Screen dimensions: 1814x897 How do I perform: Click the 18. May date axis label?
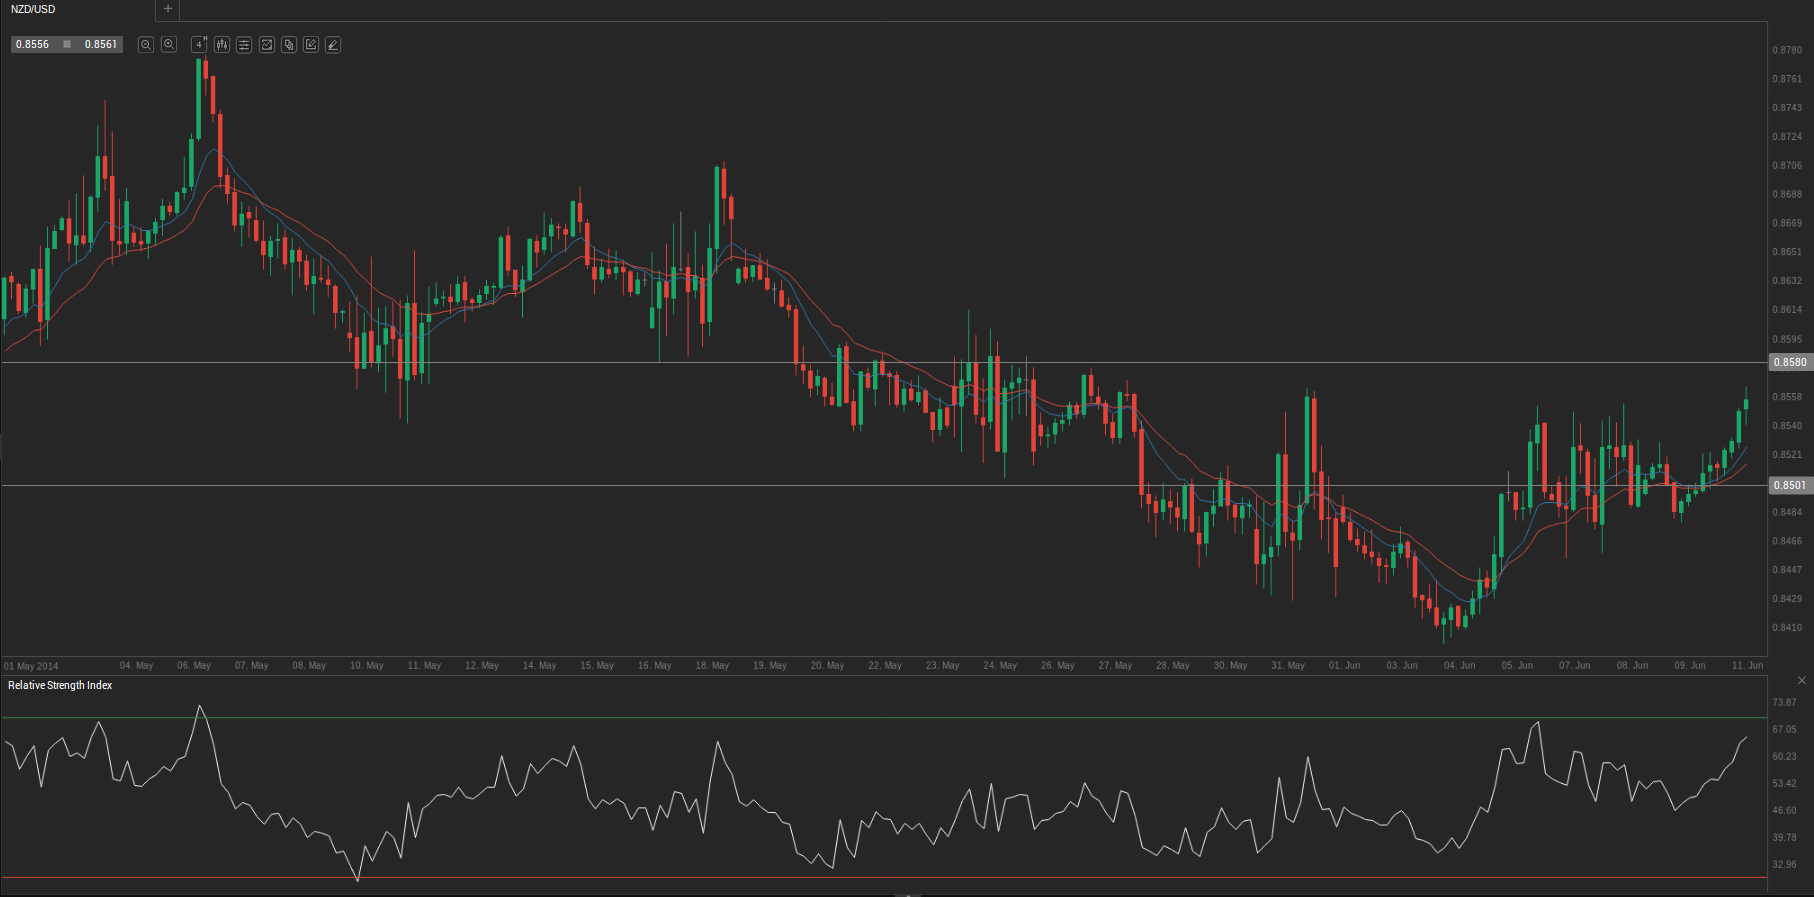tap(712, 665)
